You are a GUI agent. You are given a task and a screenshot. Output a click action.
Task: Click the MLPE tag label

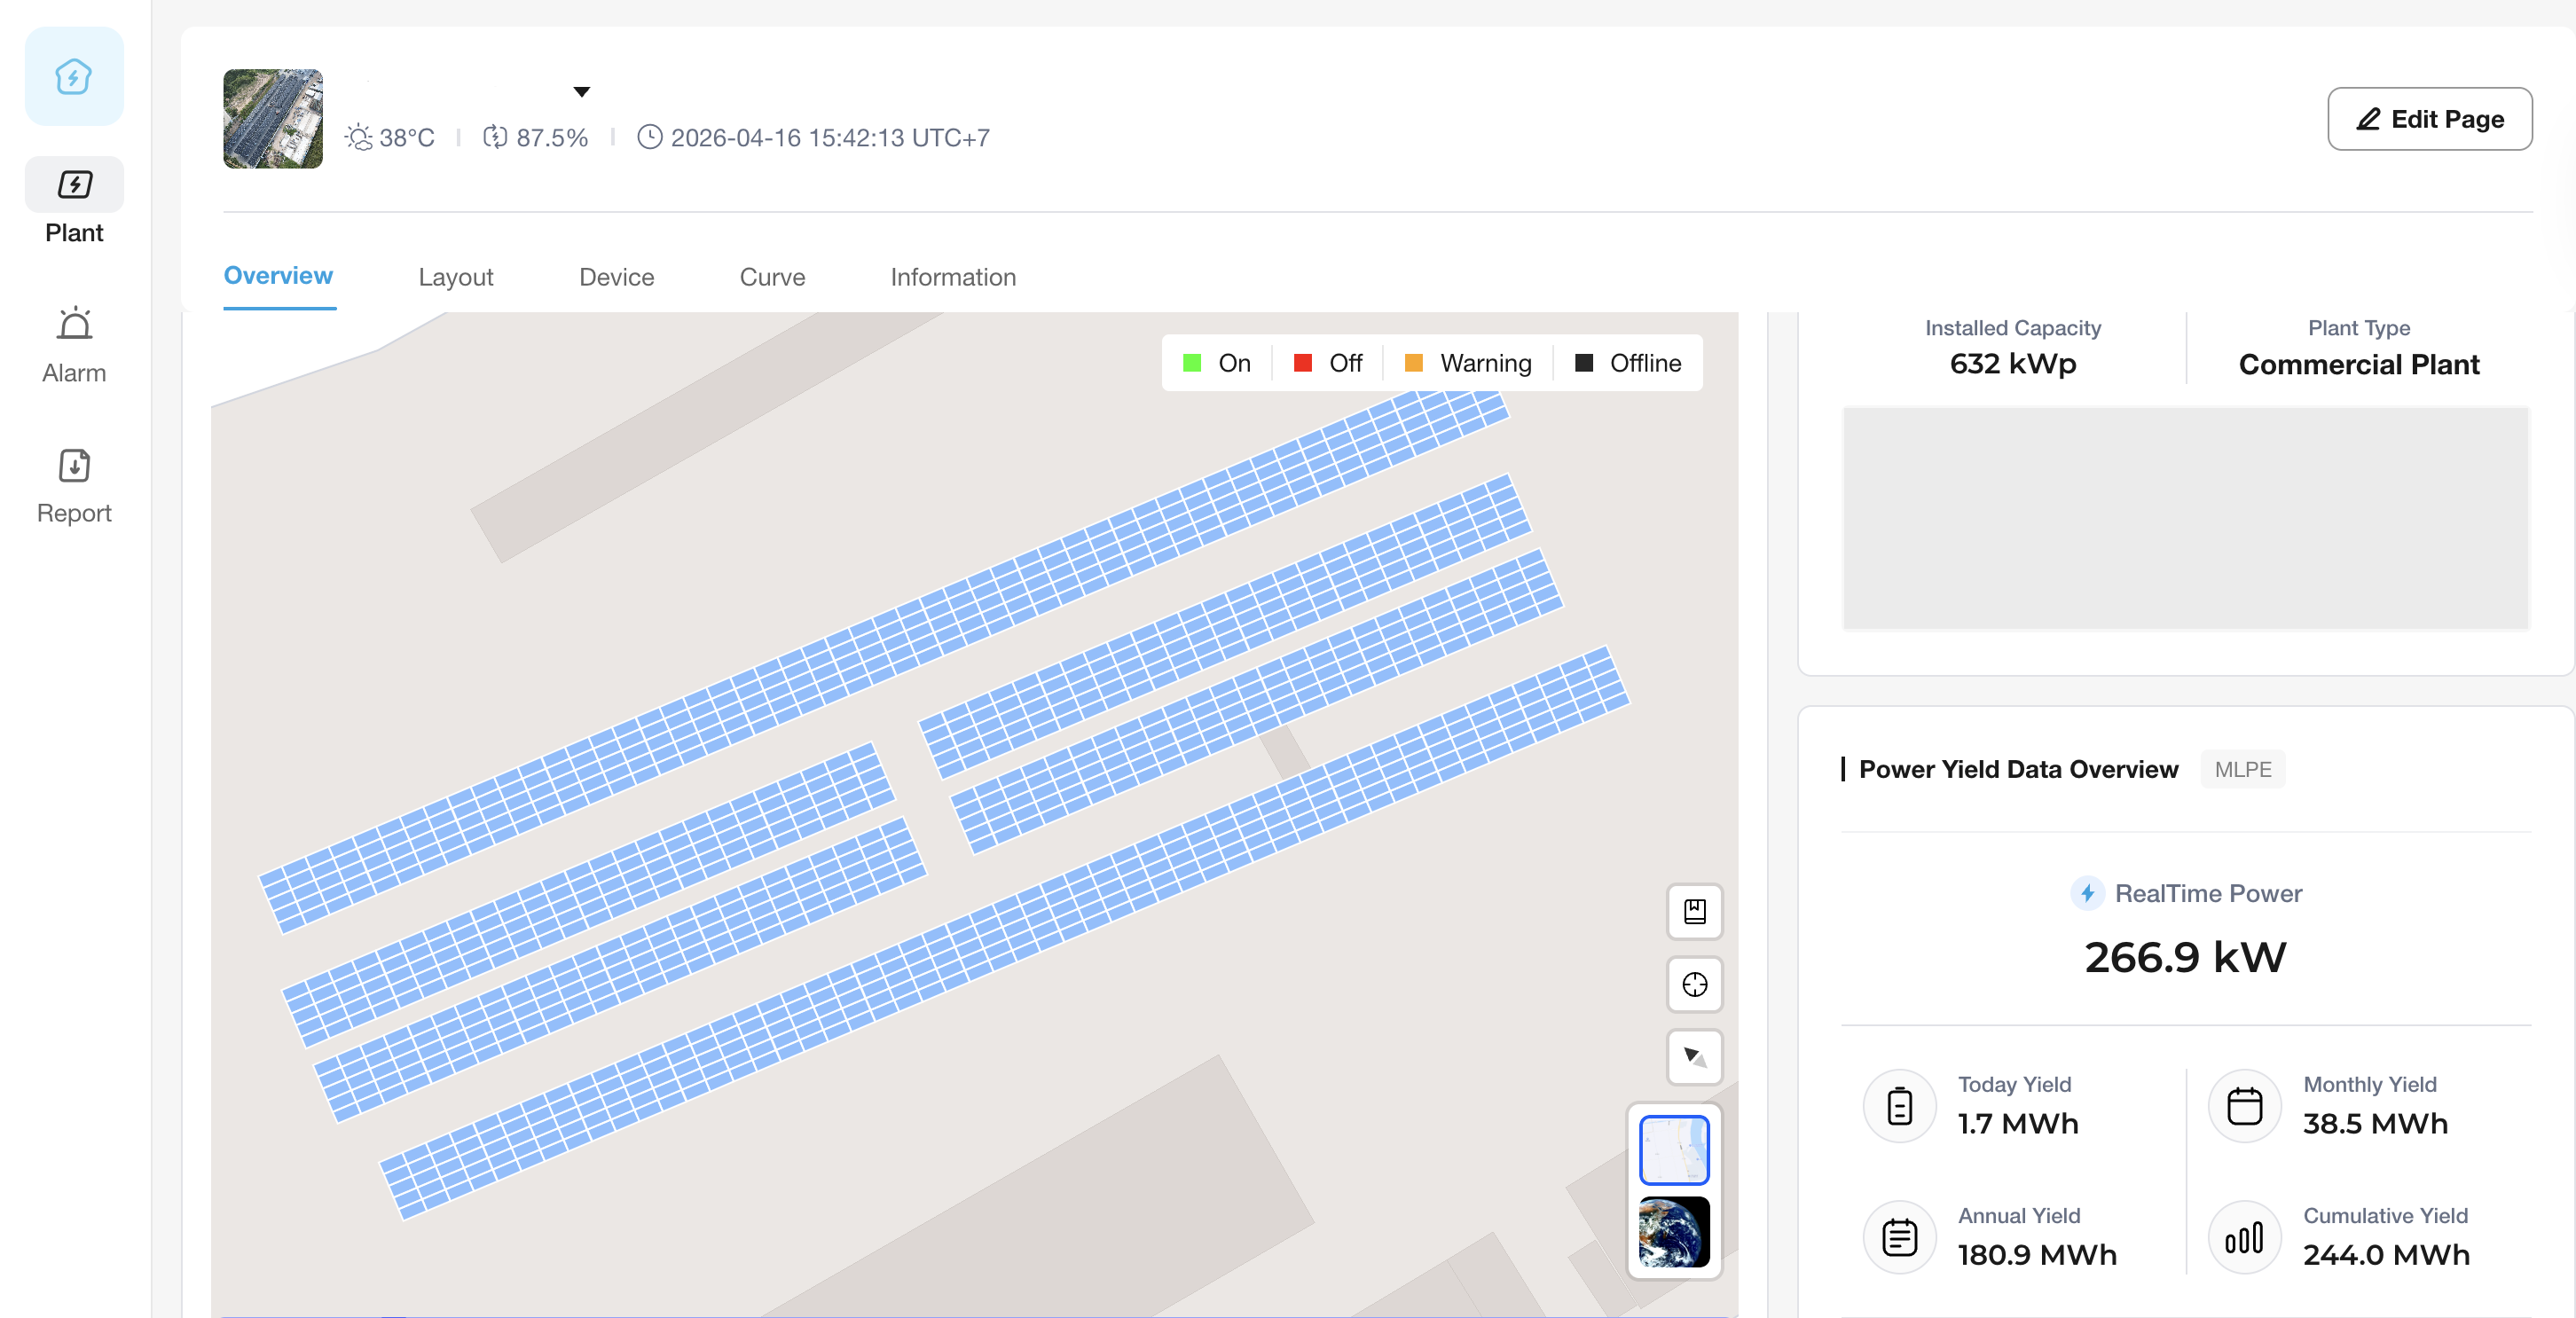pyautogui.click(x=2242, y=769)
